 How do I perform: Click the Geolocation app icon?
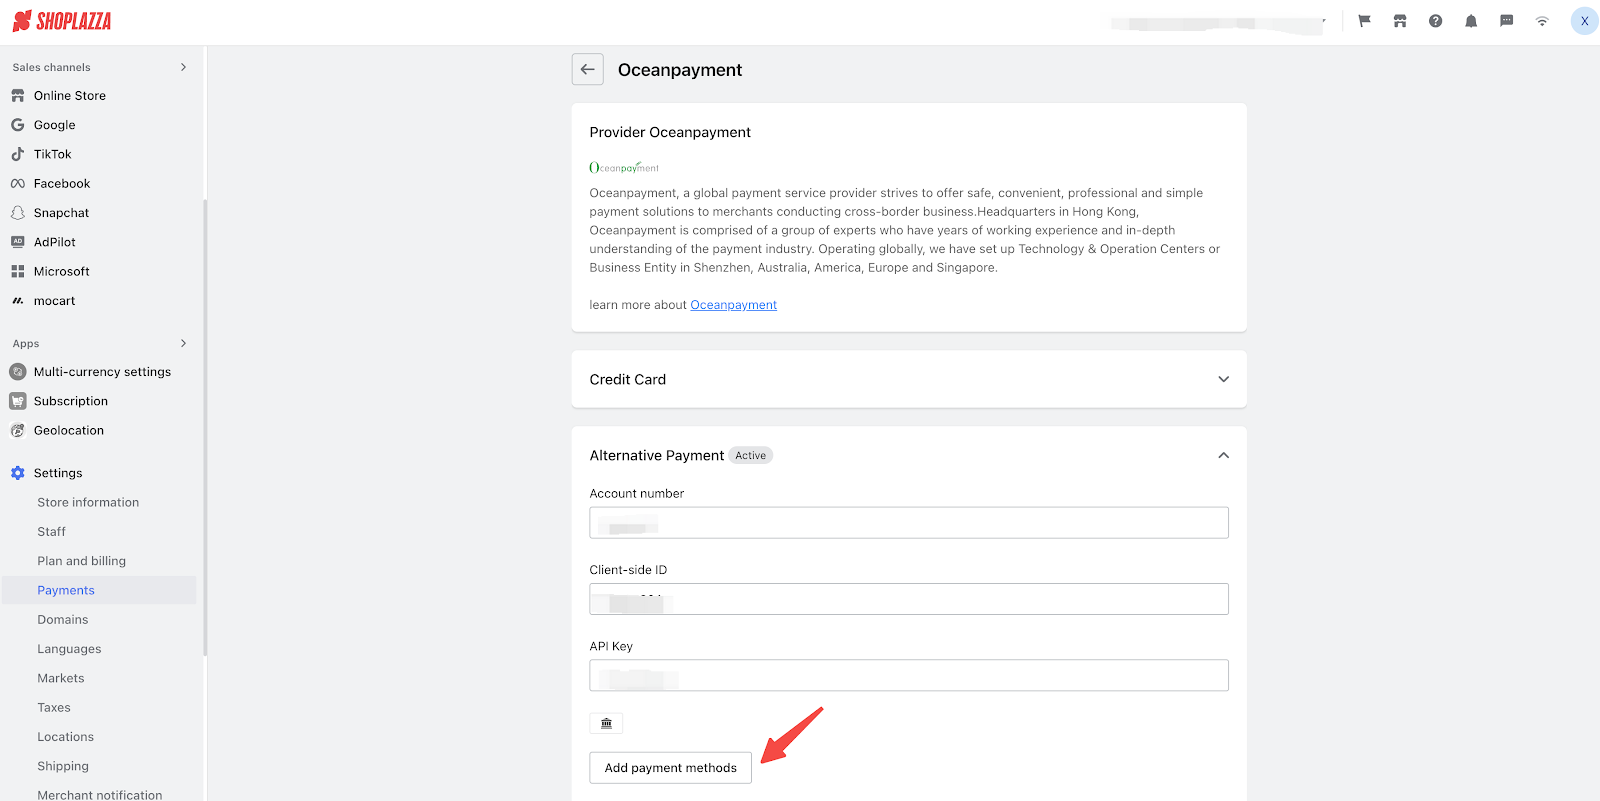point(18,431)
